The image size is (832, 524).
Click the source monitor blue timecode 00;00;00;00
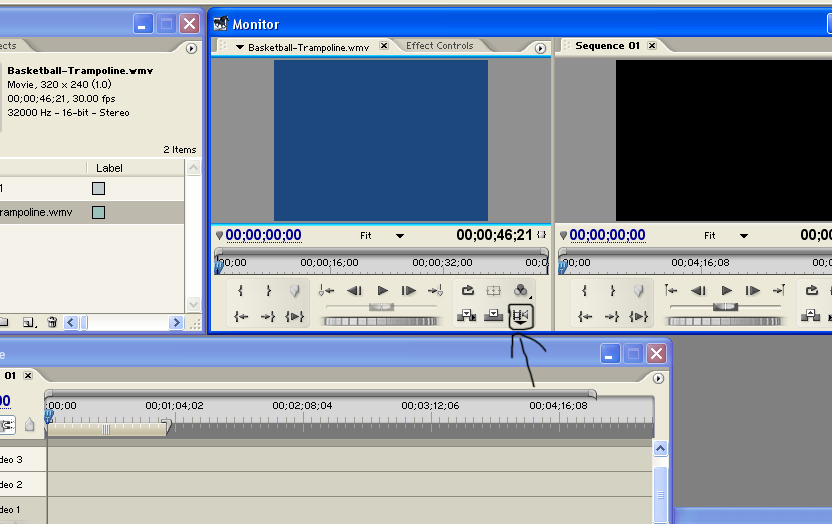(x=263, y=235)
